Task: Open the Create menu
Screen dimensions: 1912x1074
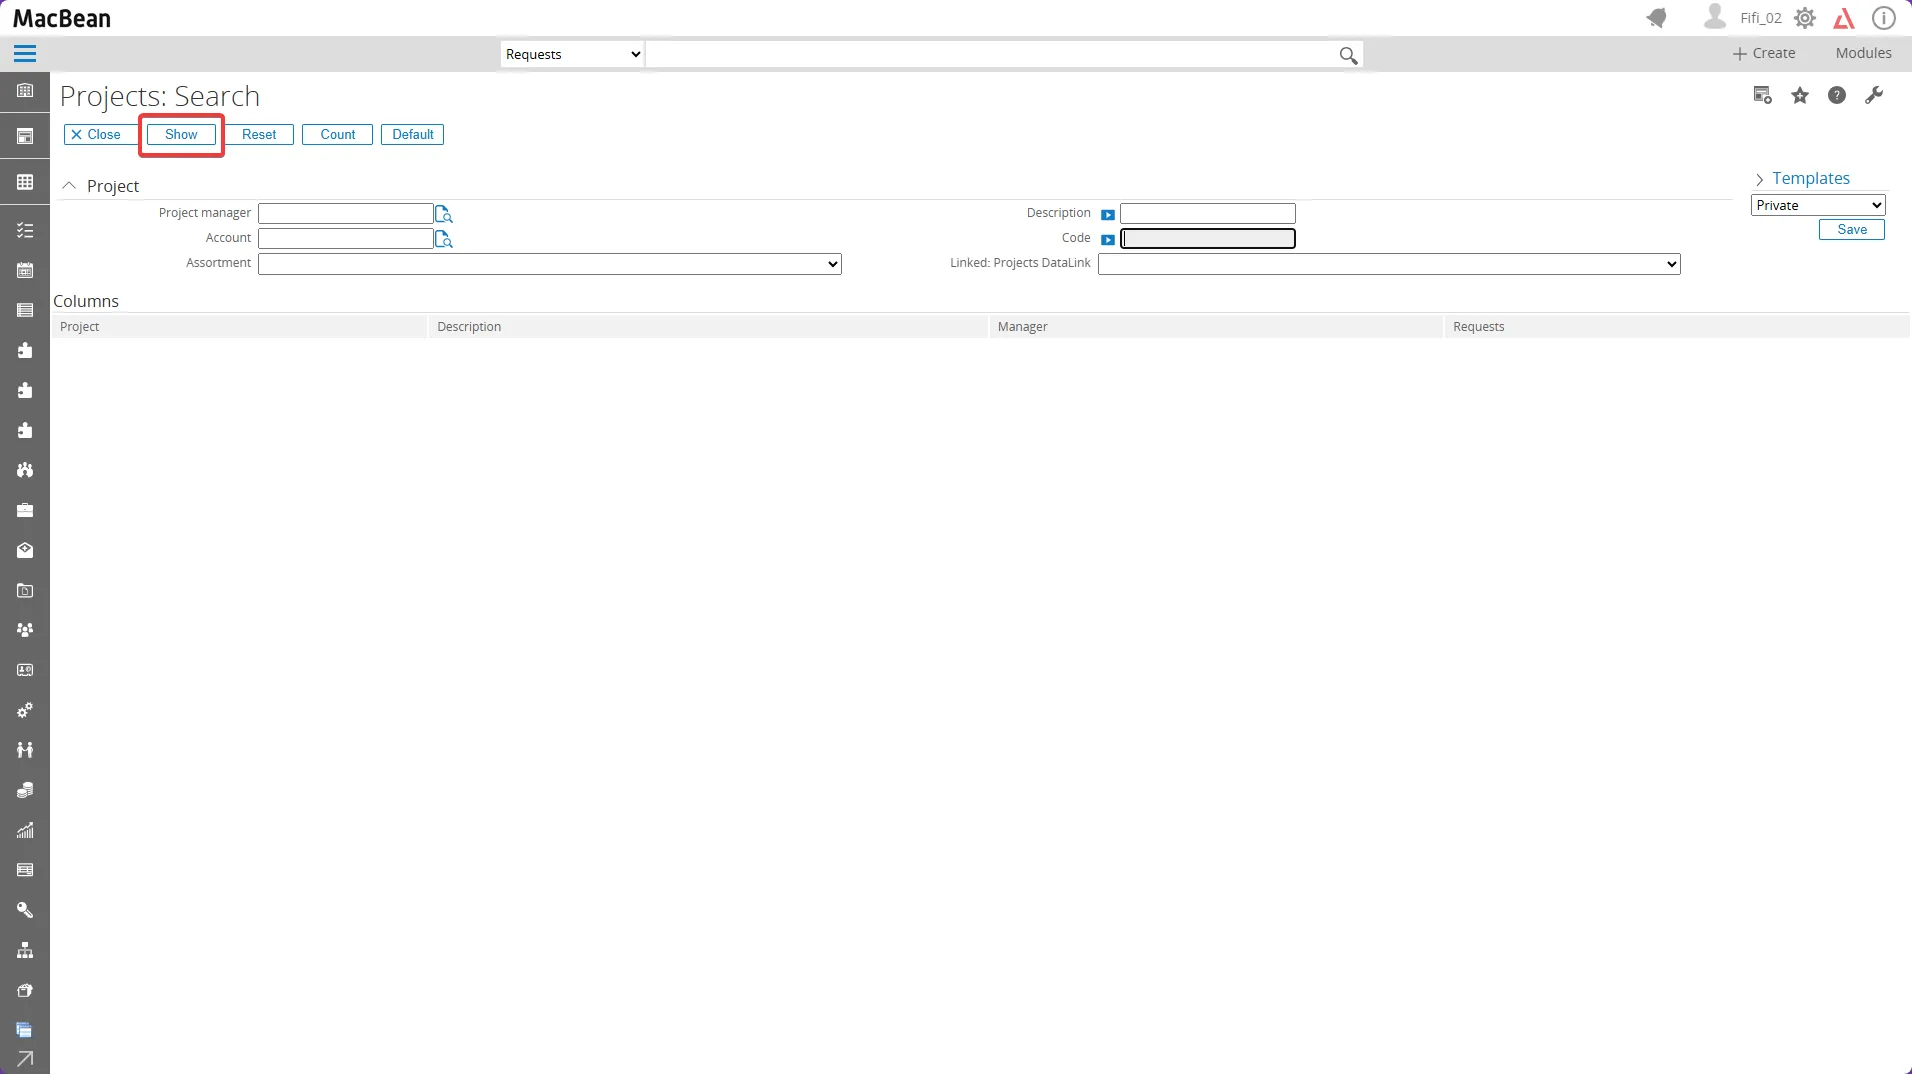Action: pos(1764,53)
